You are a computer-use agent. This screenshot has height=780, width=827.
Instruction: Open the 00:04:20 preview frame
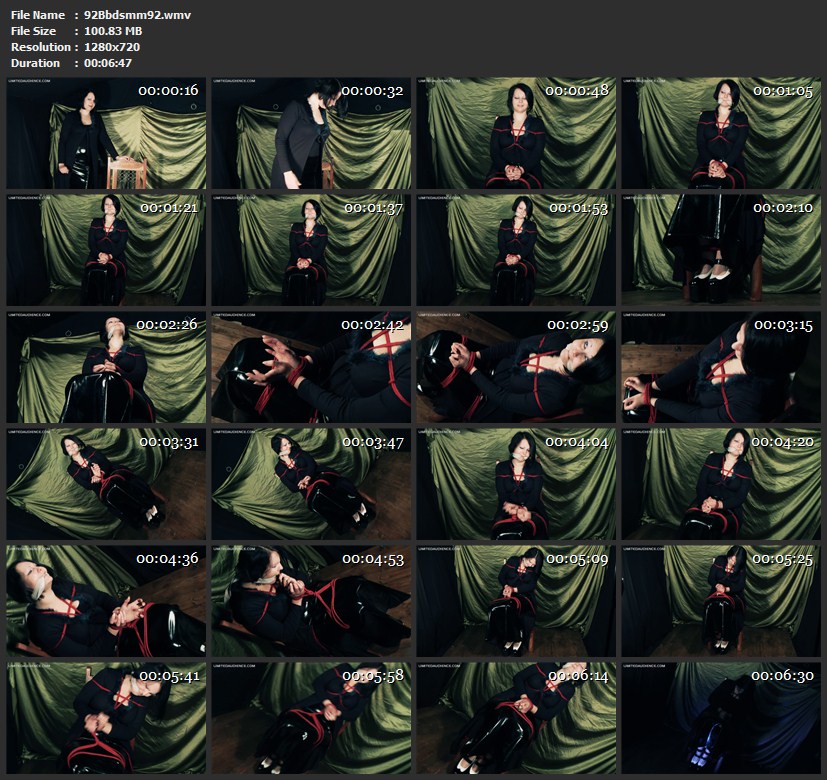(721, 484)
